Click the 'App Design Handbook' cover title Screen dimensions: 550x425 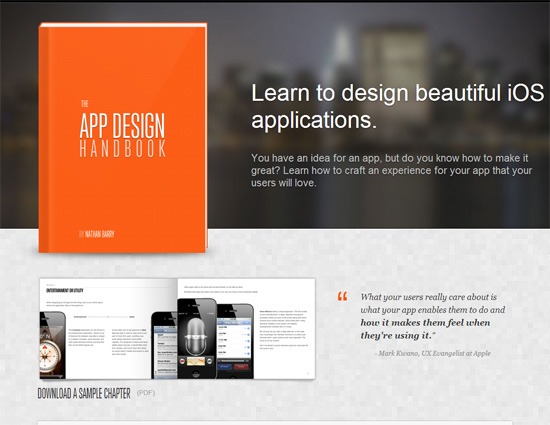point(122,135)
